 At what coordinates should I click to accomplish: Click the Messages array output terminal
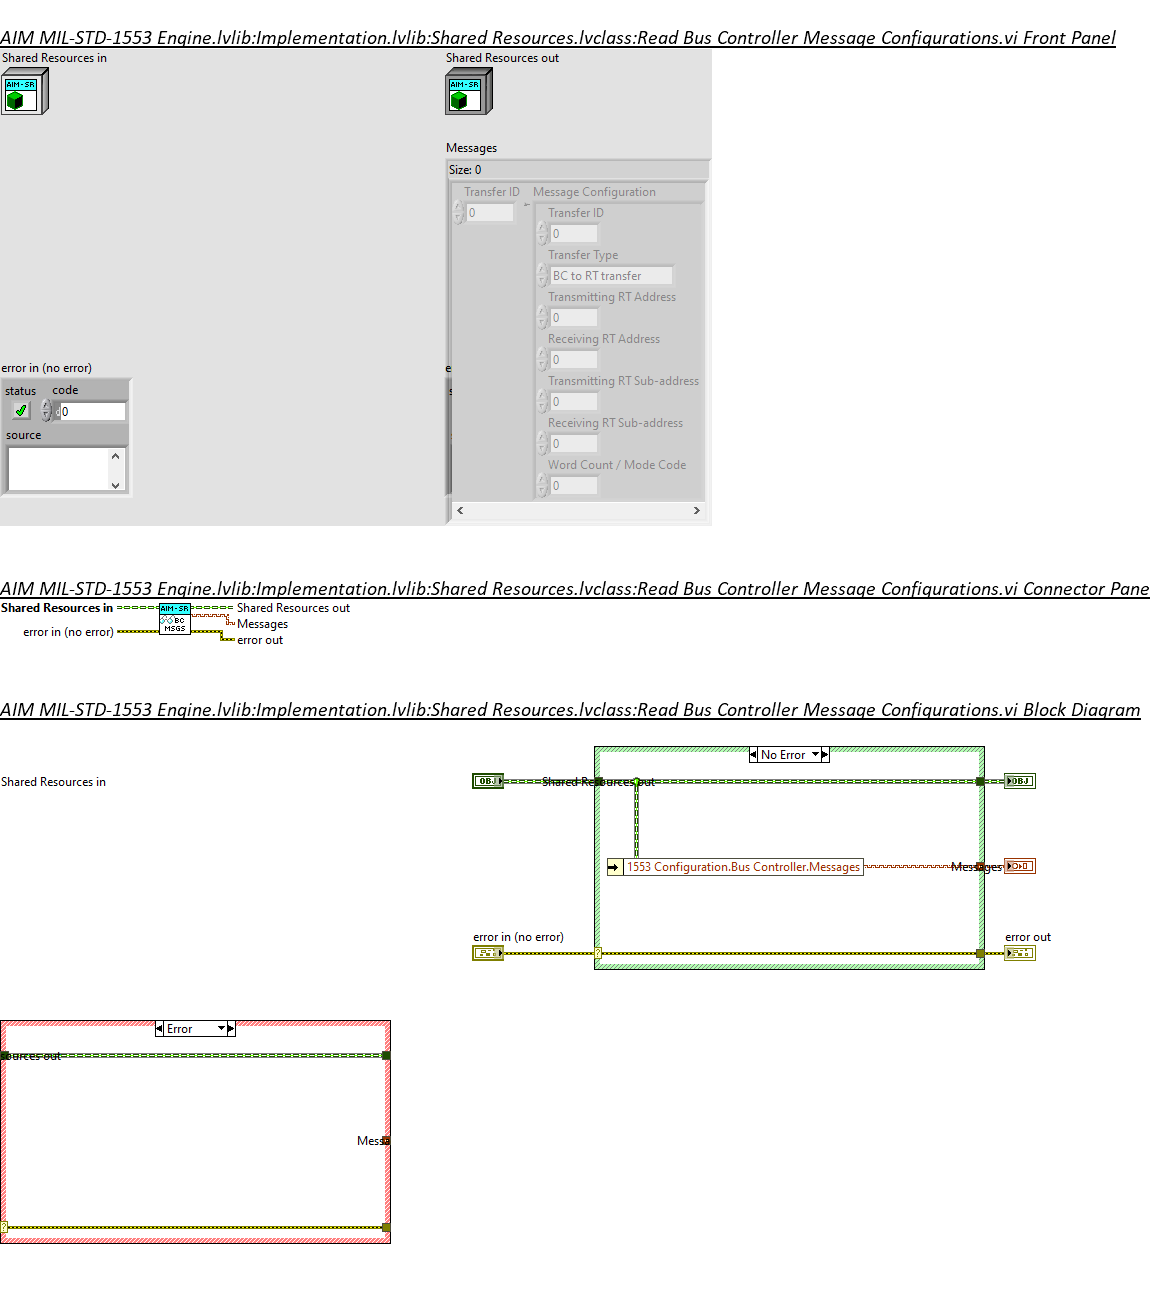pos(1020,866)
